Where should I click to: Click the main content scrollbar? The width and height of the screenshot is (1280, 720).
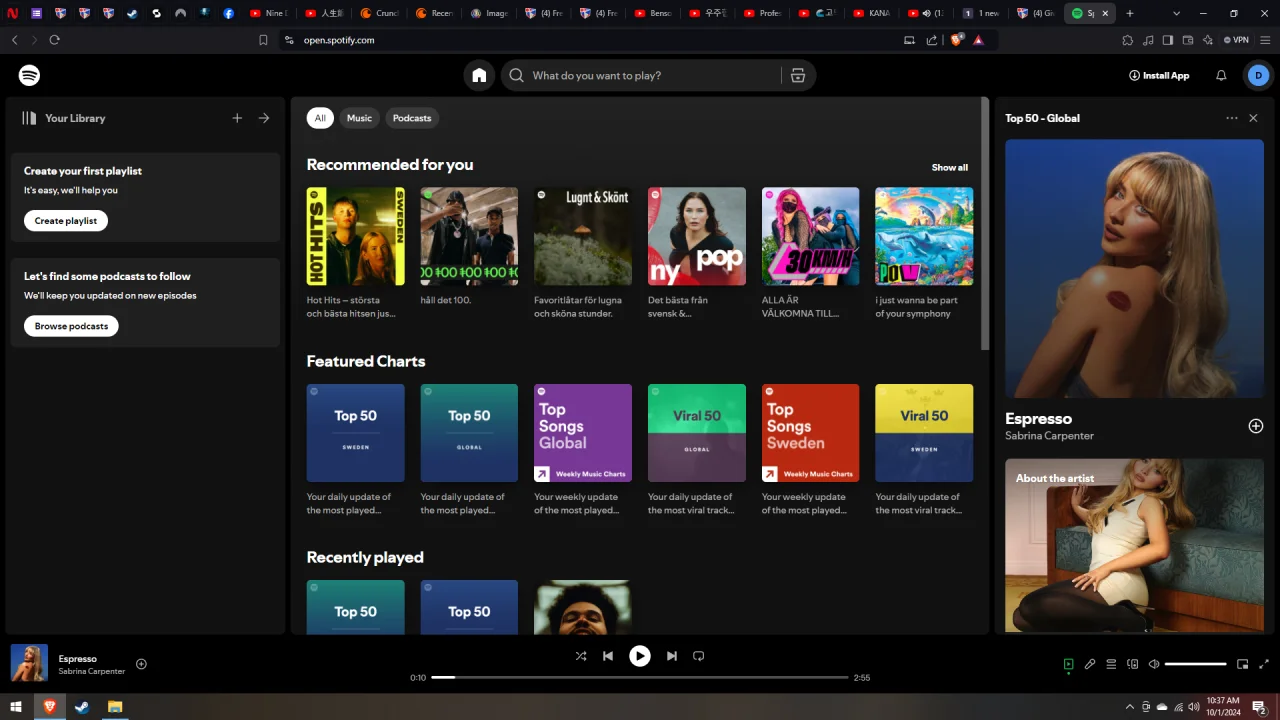[985, 225]
